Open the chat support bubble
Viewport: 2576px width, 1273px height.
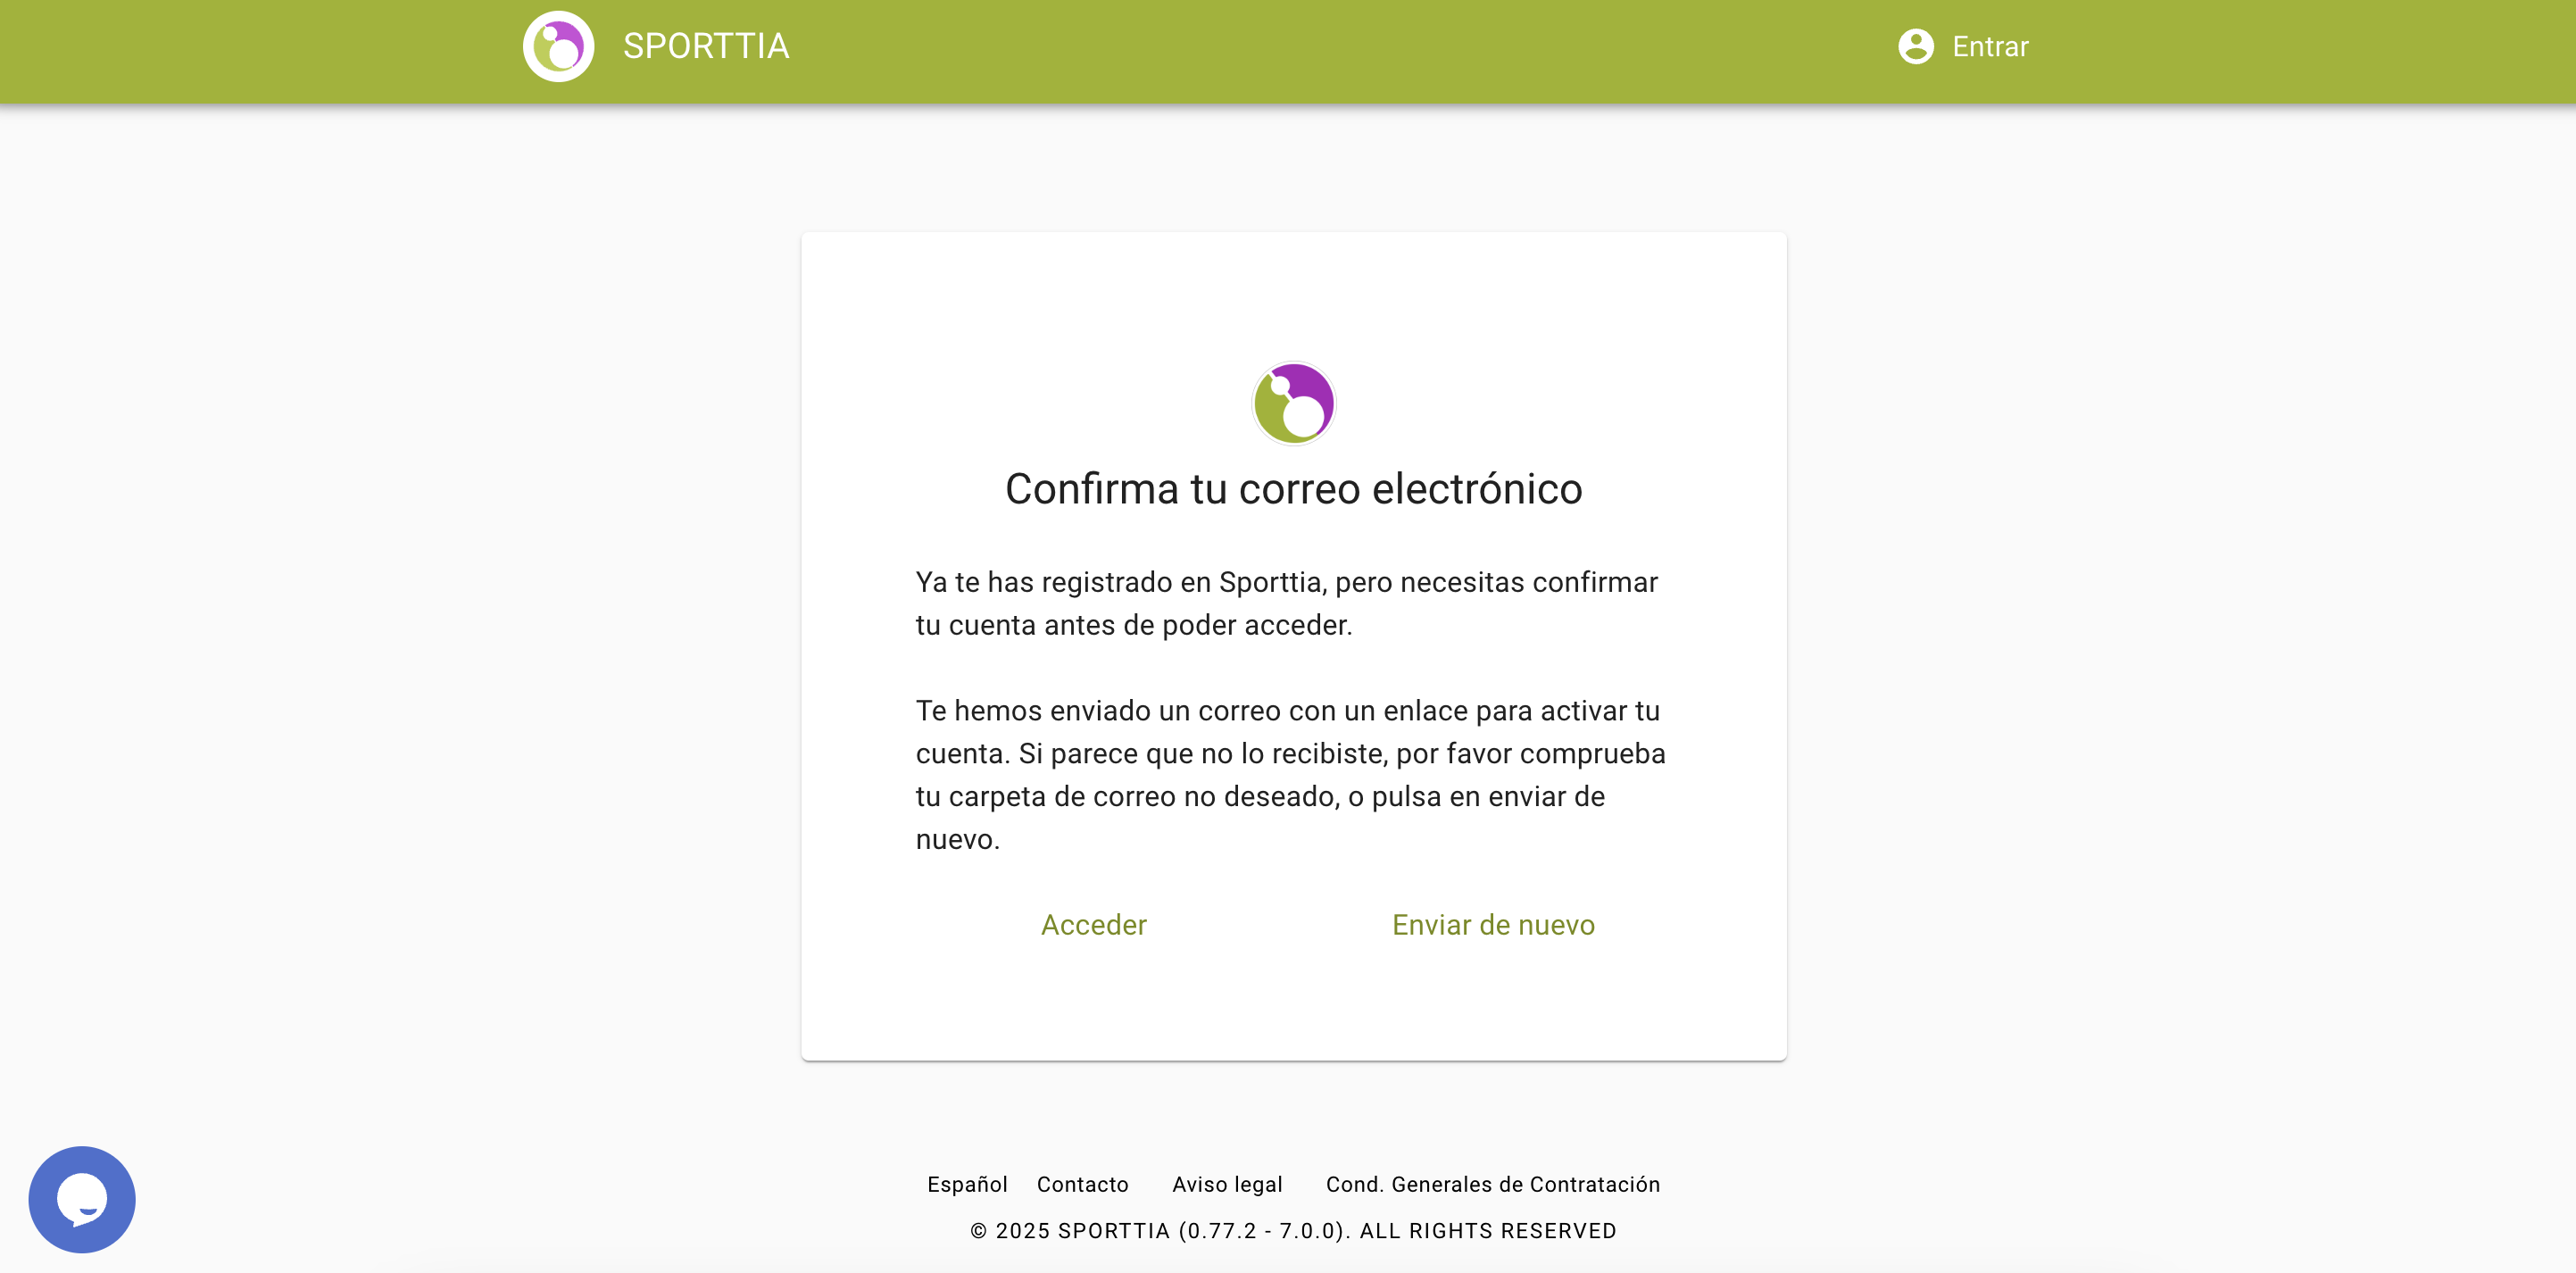tap(82, 1198)
